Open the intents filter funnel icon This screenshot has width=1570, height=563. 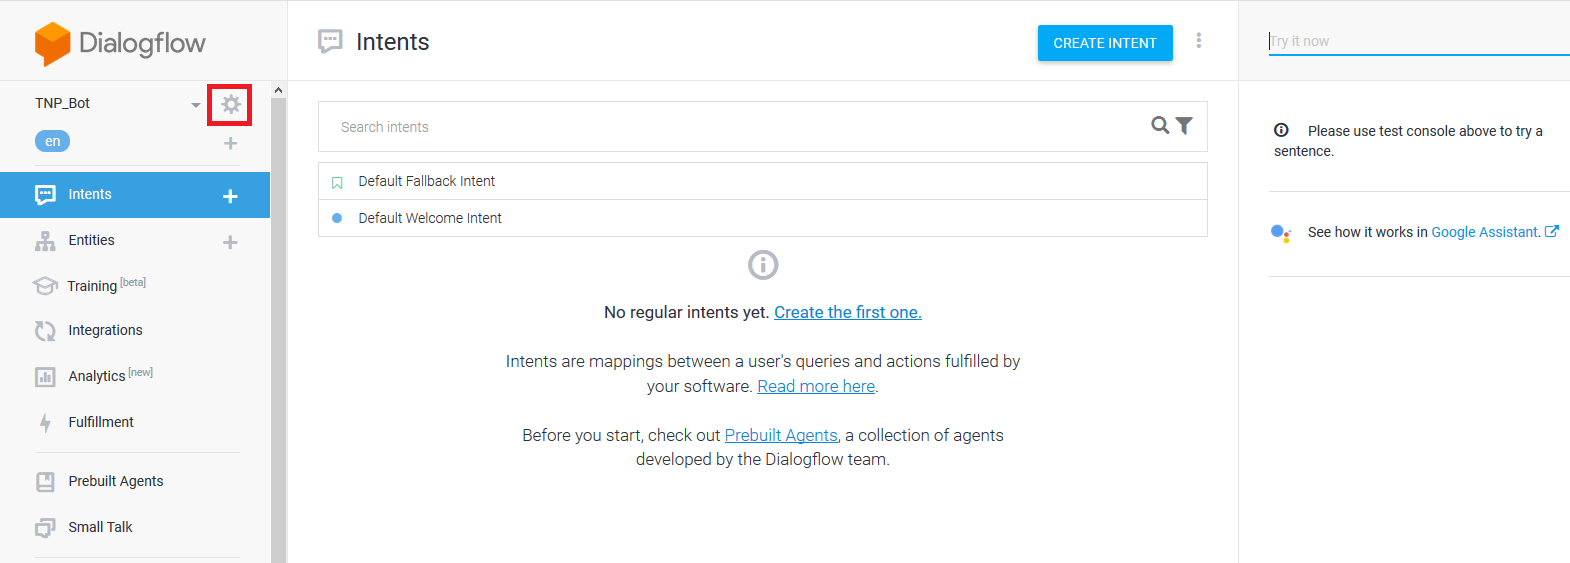(1185, 126)
